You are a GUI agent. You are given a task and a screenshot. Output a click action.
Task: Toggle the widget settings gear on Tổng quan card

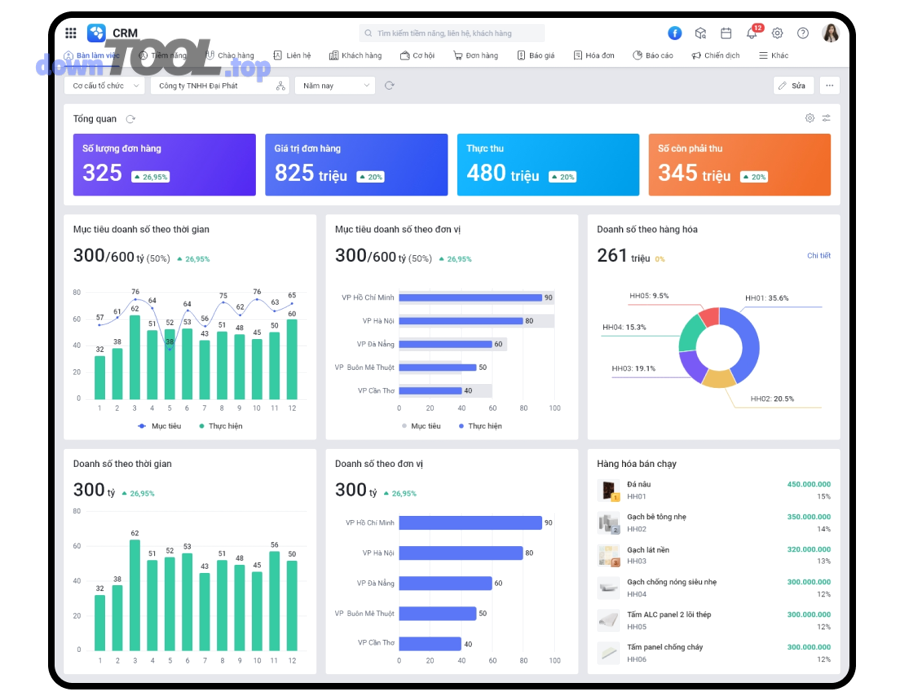click(x=810, y=117)
